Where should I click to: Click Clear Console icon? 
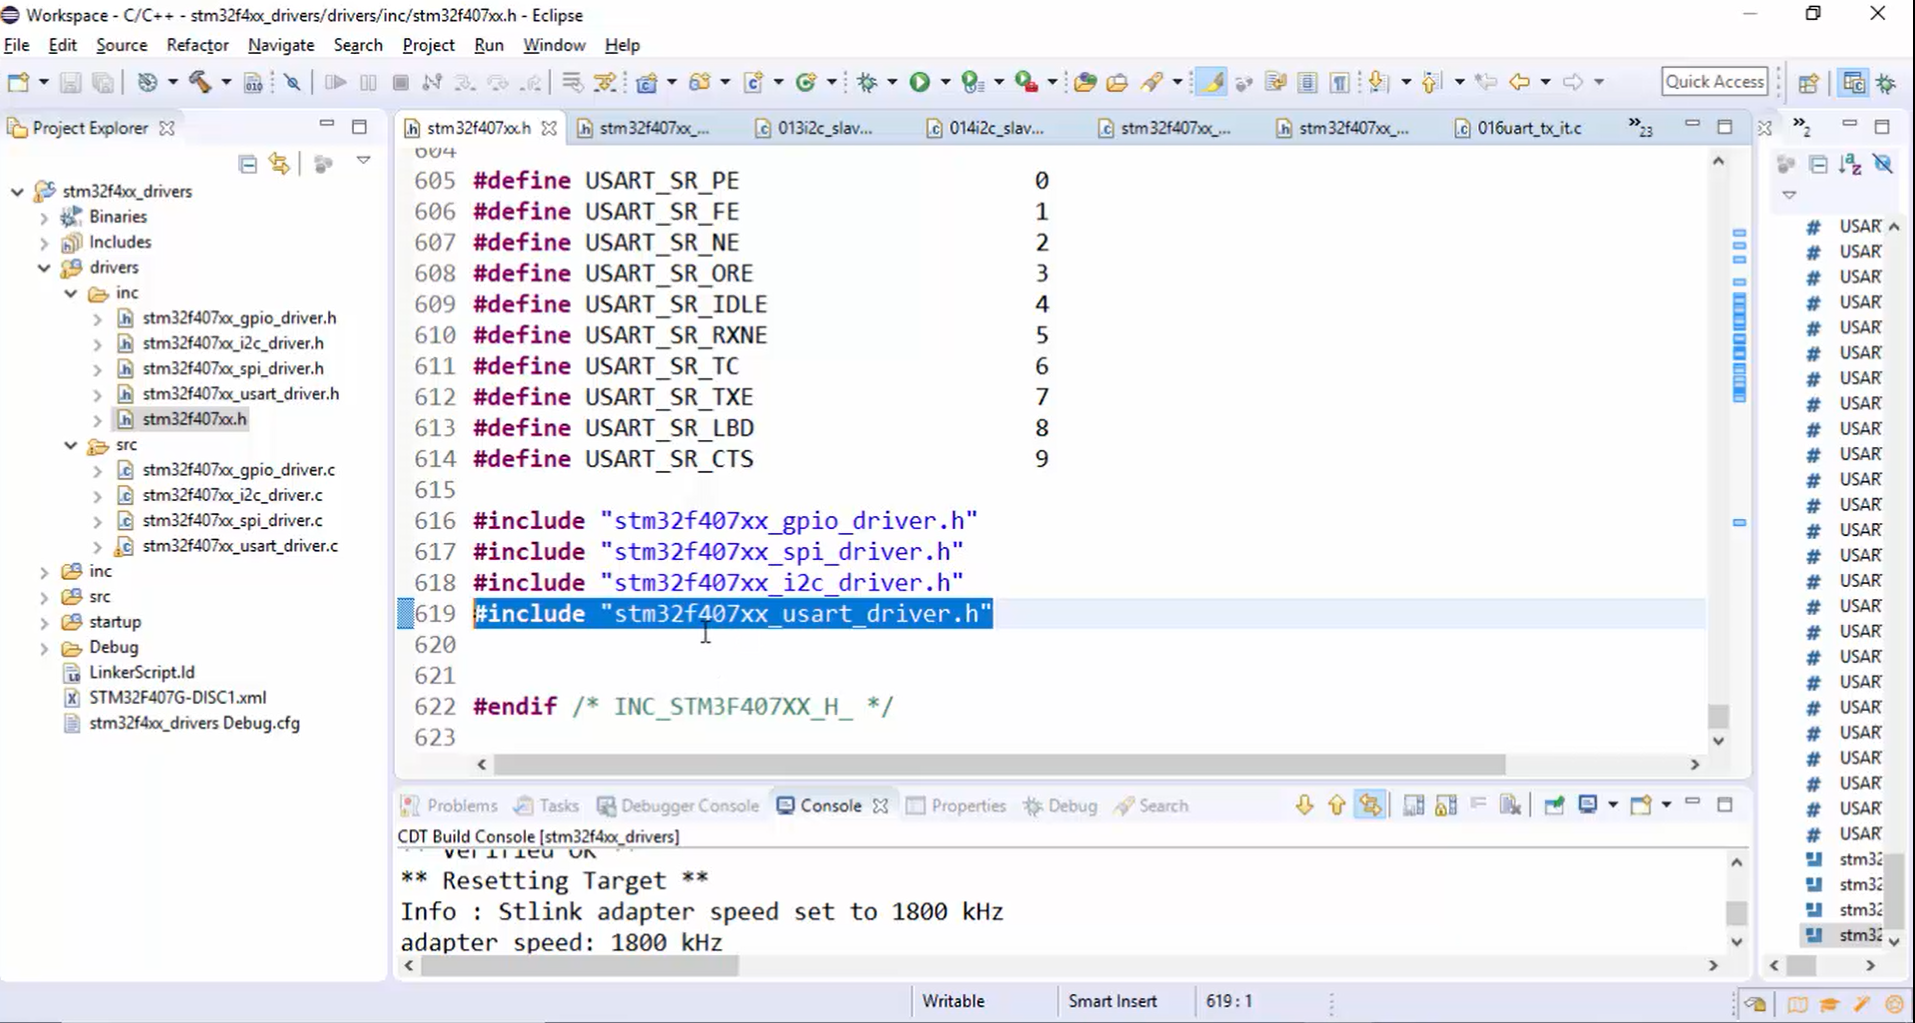pyautogui.click(x=1511, y=805)
